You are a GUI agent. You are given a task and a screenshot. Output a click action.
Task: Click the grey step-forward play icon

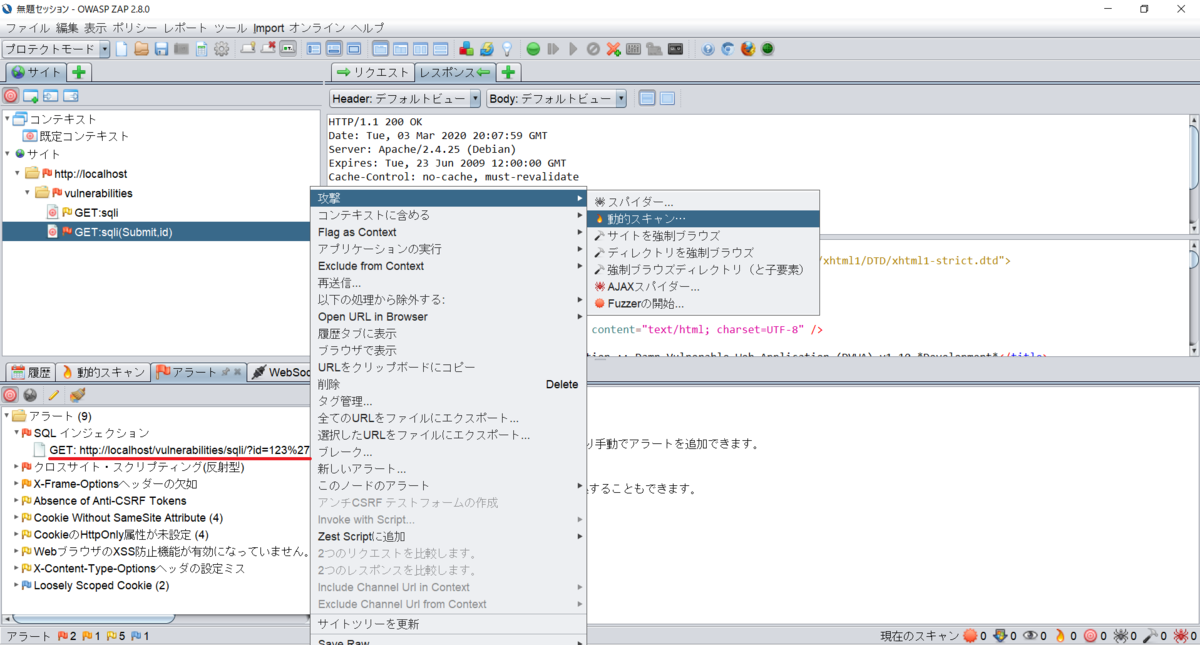coord(553,48)
